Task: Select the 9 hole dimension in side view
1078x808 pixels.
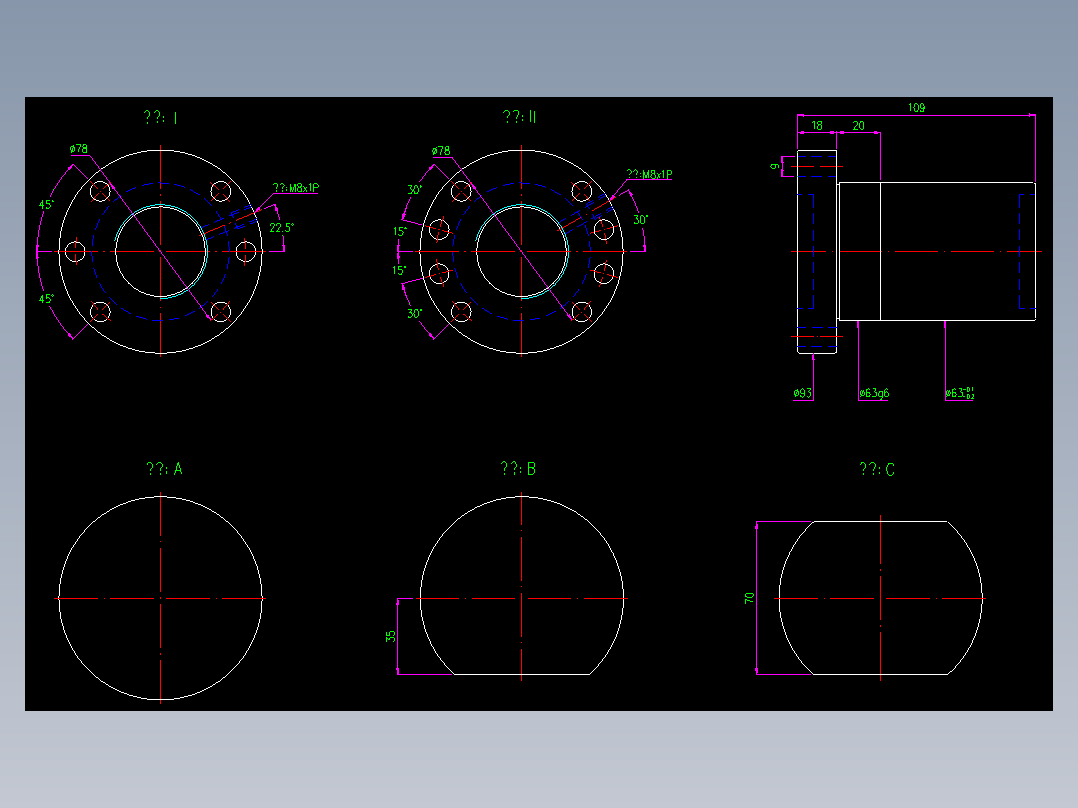Action: click(x=775, y=166)
